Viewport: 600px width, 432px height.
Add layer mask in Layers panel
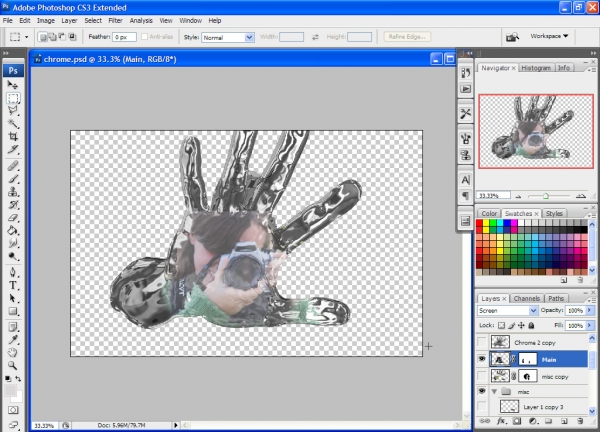[517, 421]
